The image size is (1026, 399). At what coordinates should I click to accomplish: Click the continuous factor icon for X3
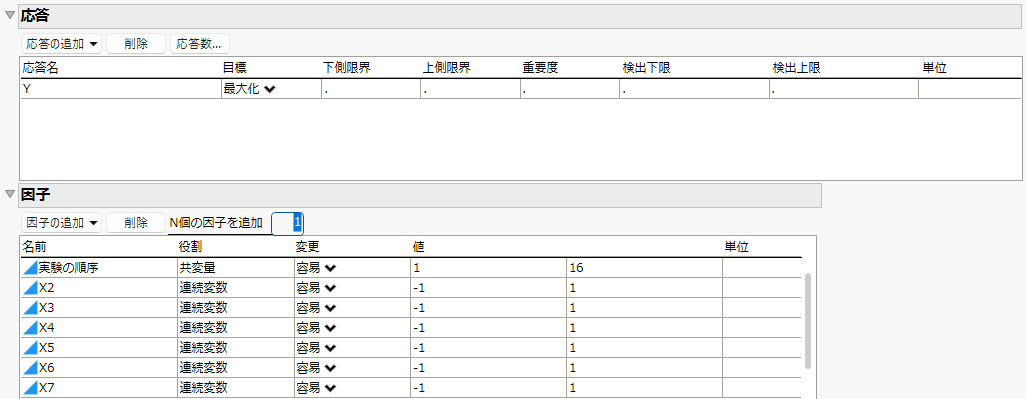[x=30, y=308]
